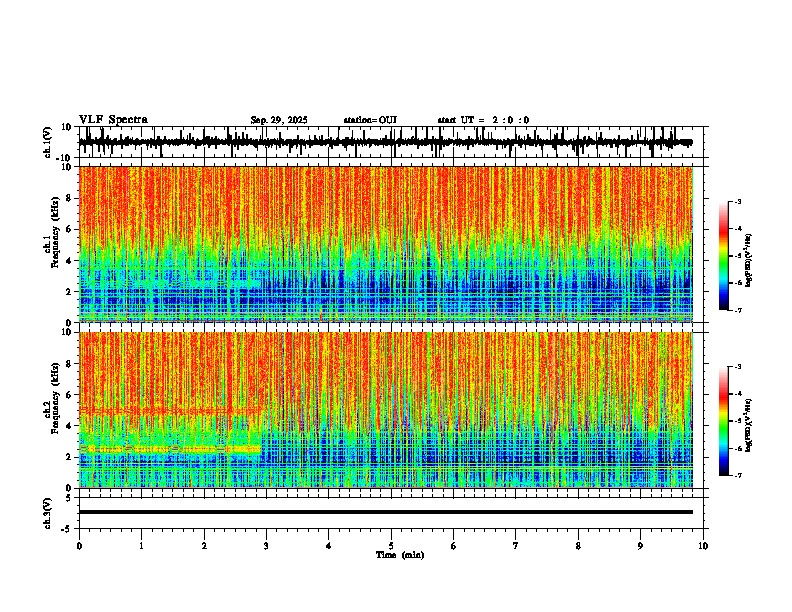Click time axis tick label '5'

391,546
